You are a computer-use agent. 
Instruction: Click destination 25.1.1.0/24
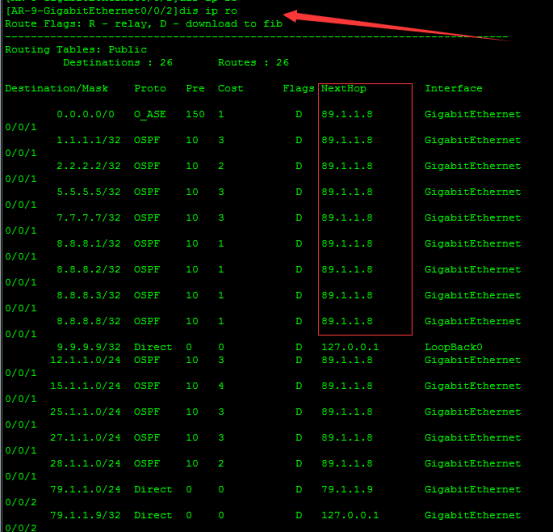[x=86, y=412]
